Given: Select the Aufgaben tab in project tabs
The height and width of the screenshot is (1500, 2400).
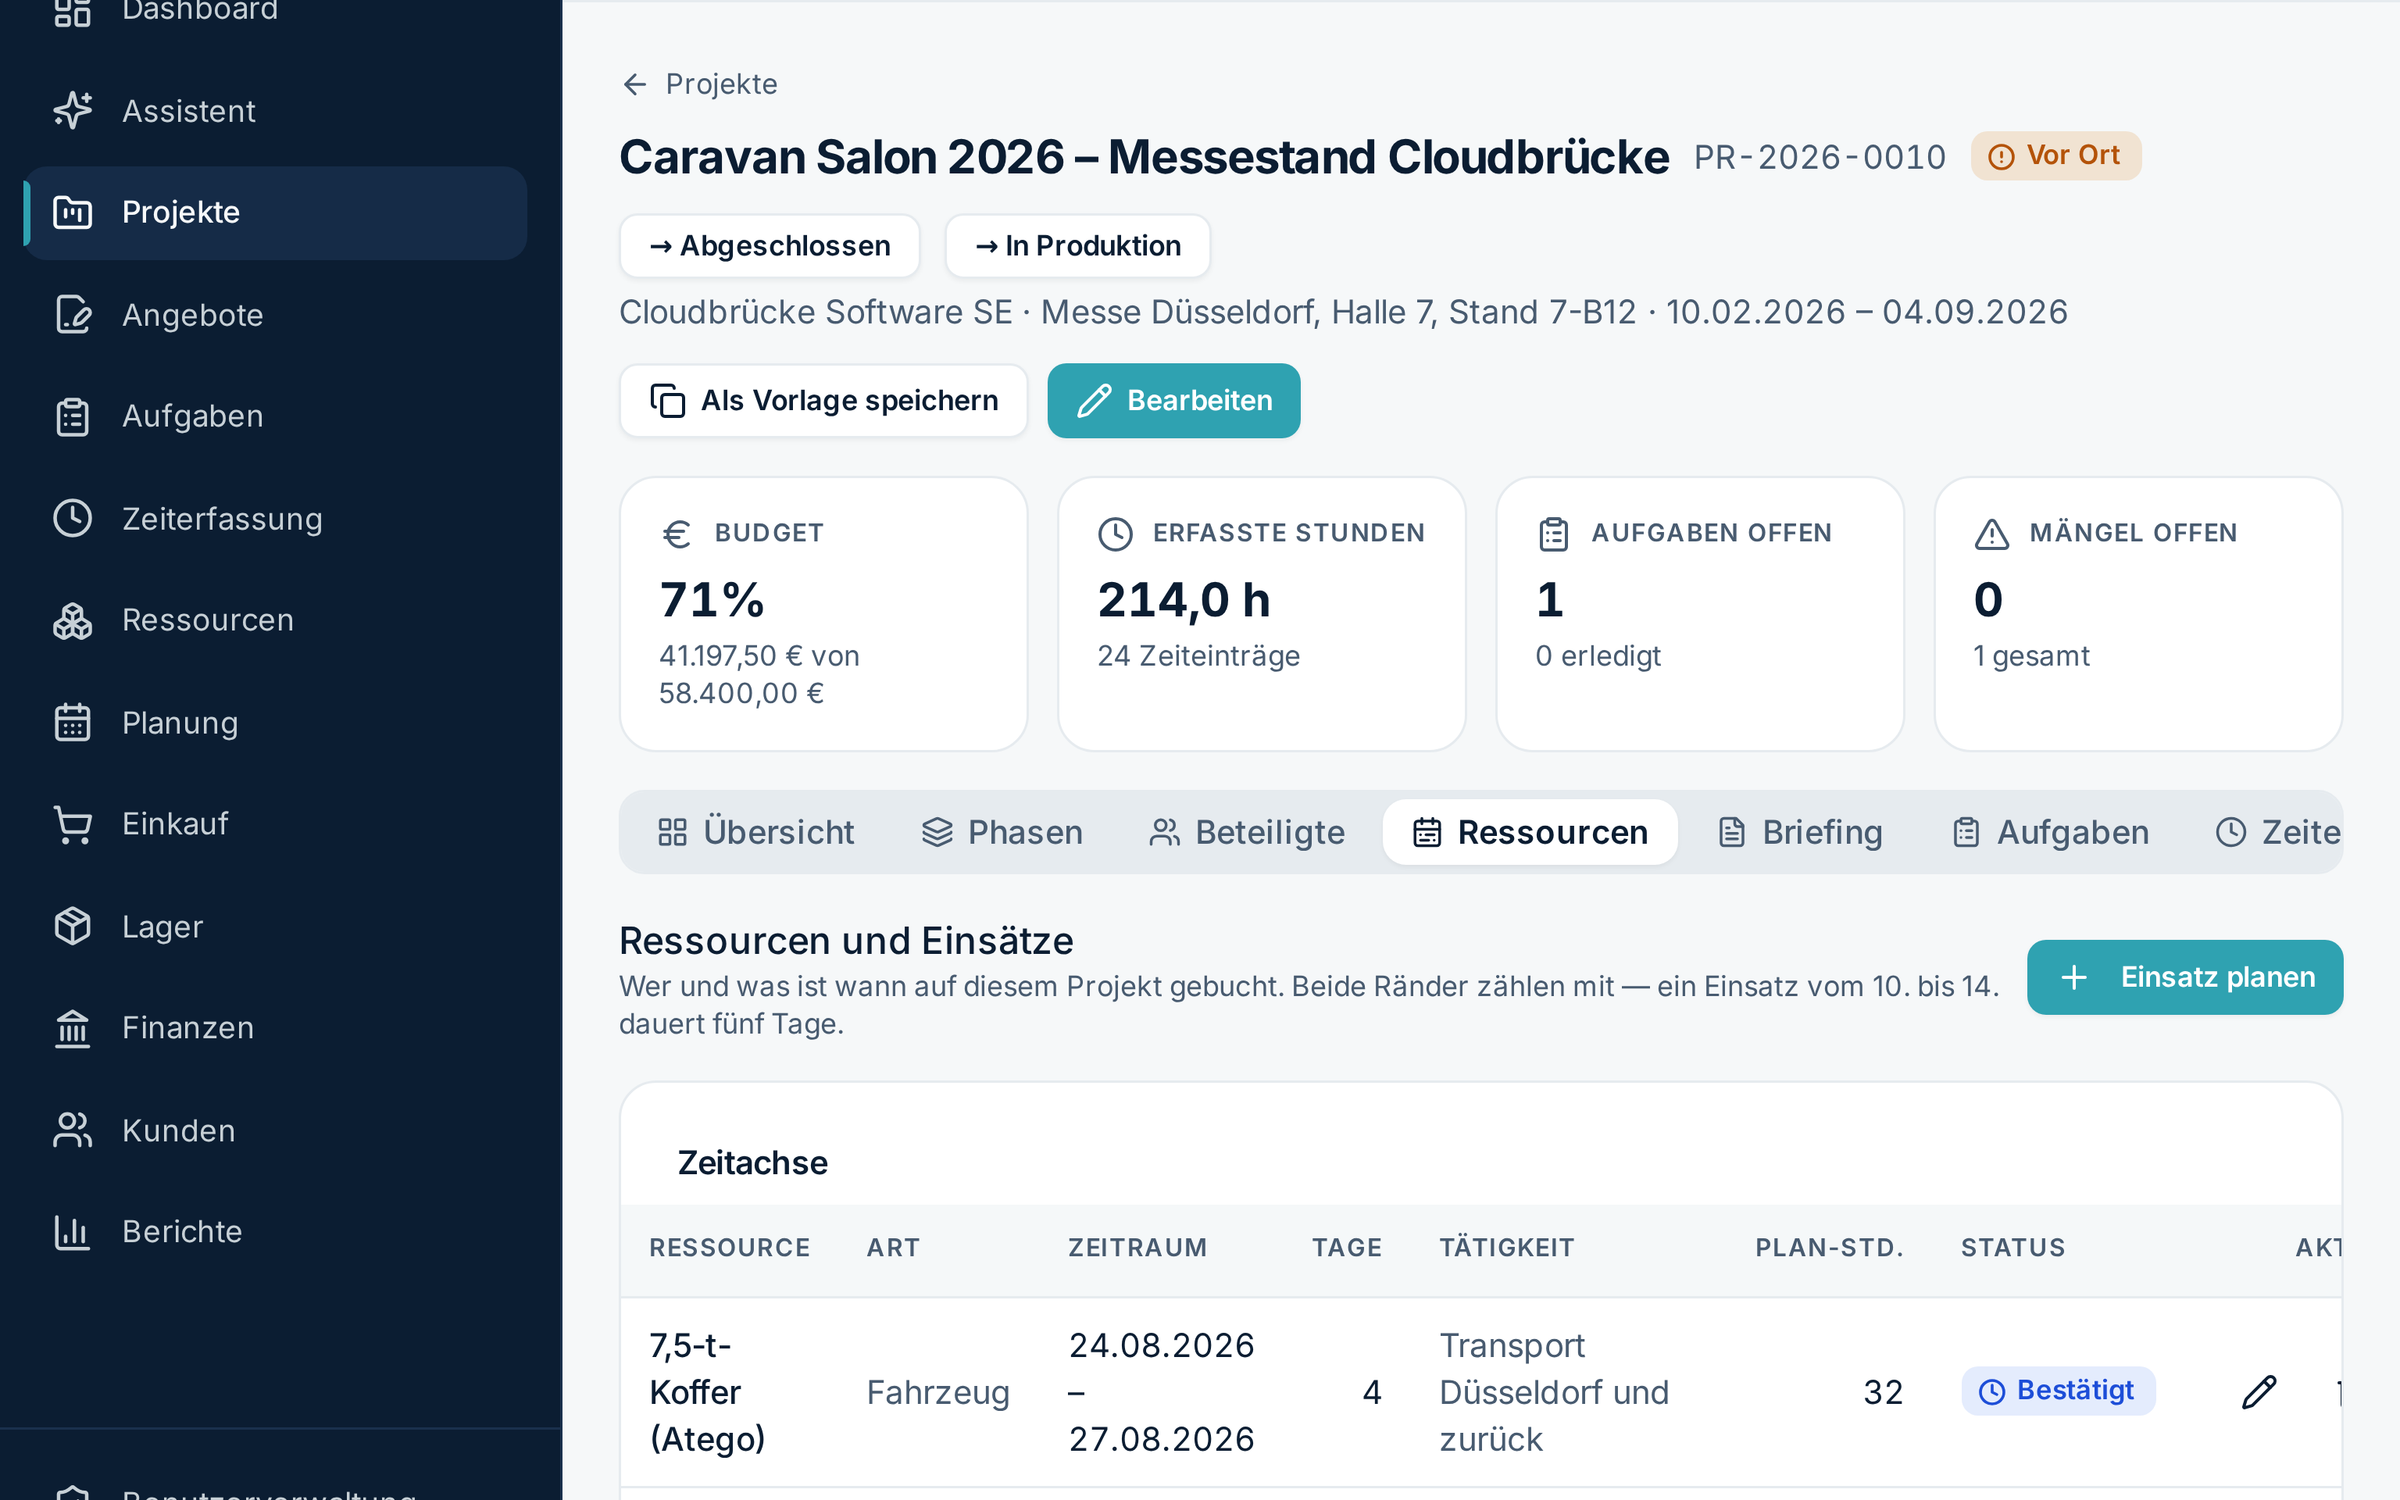Looking at the screenshot, I should point(2050,832).
